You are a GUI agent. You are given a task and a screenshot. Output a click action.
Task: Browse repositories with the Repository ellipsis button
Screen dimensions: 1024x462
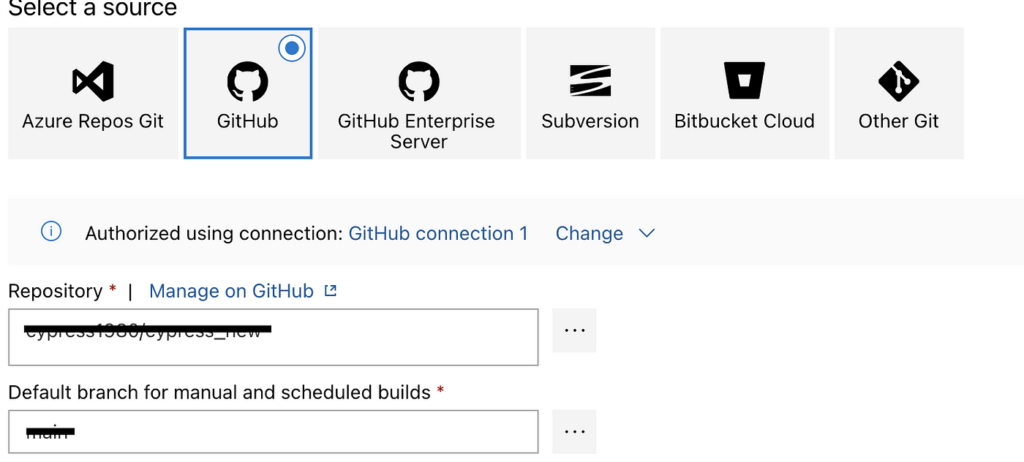click(x=574, y=330)
